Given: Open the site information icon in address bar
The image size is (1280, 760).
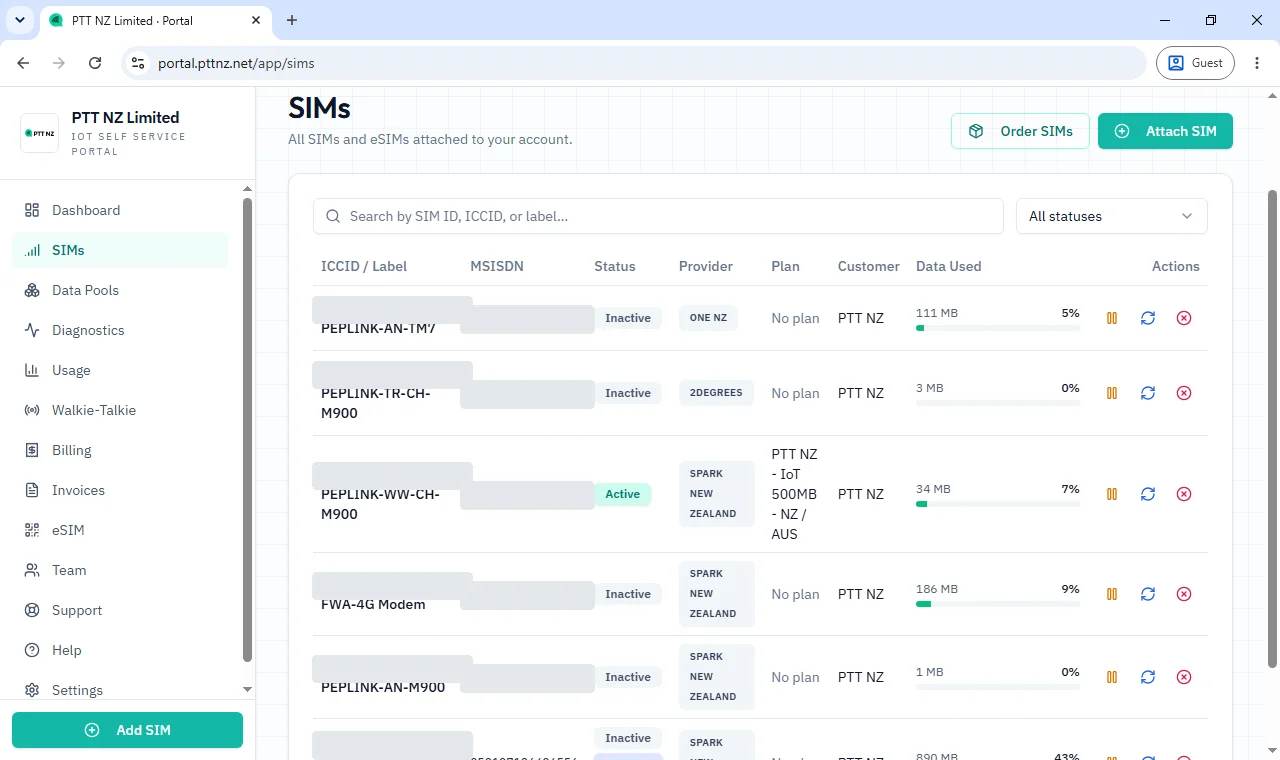Looking at the screenshot, I should point(139,63).
